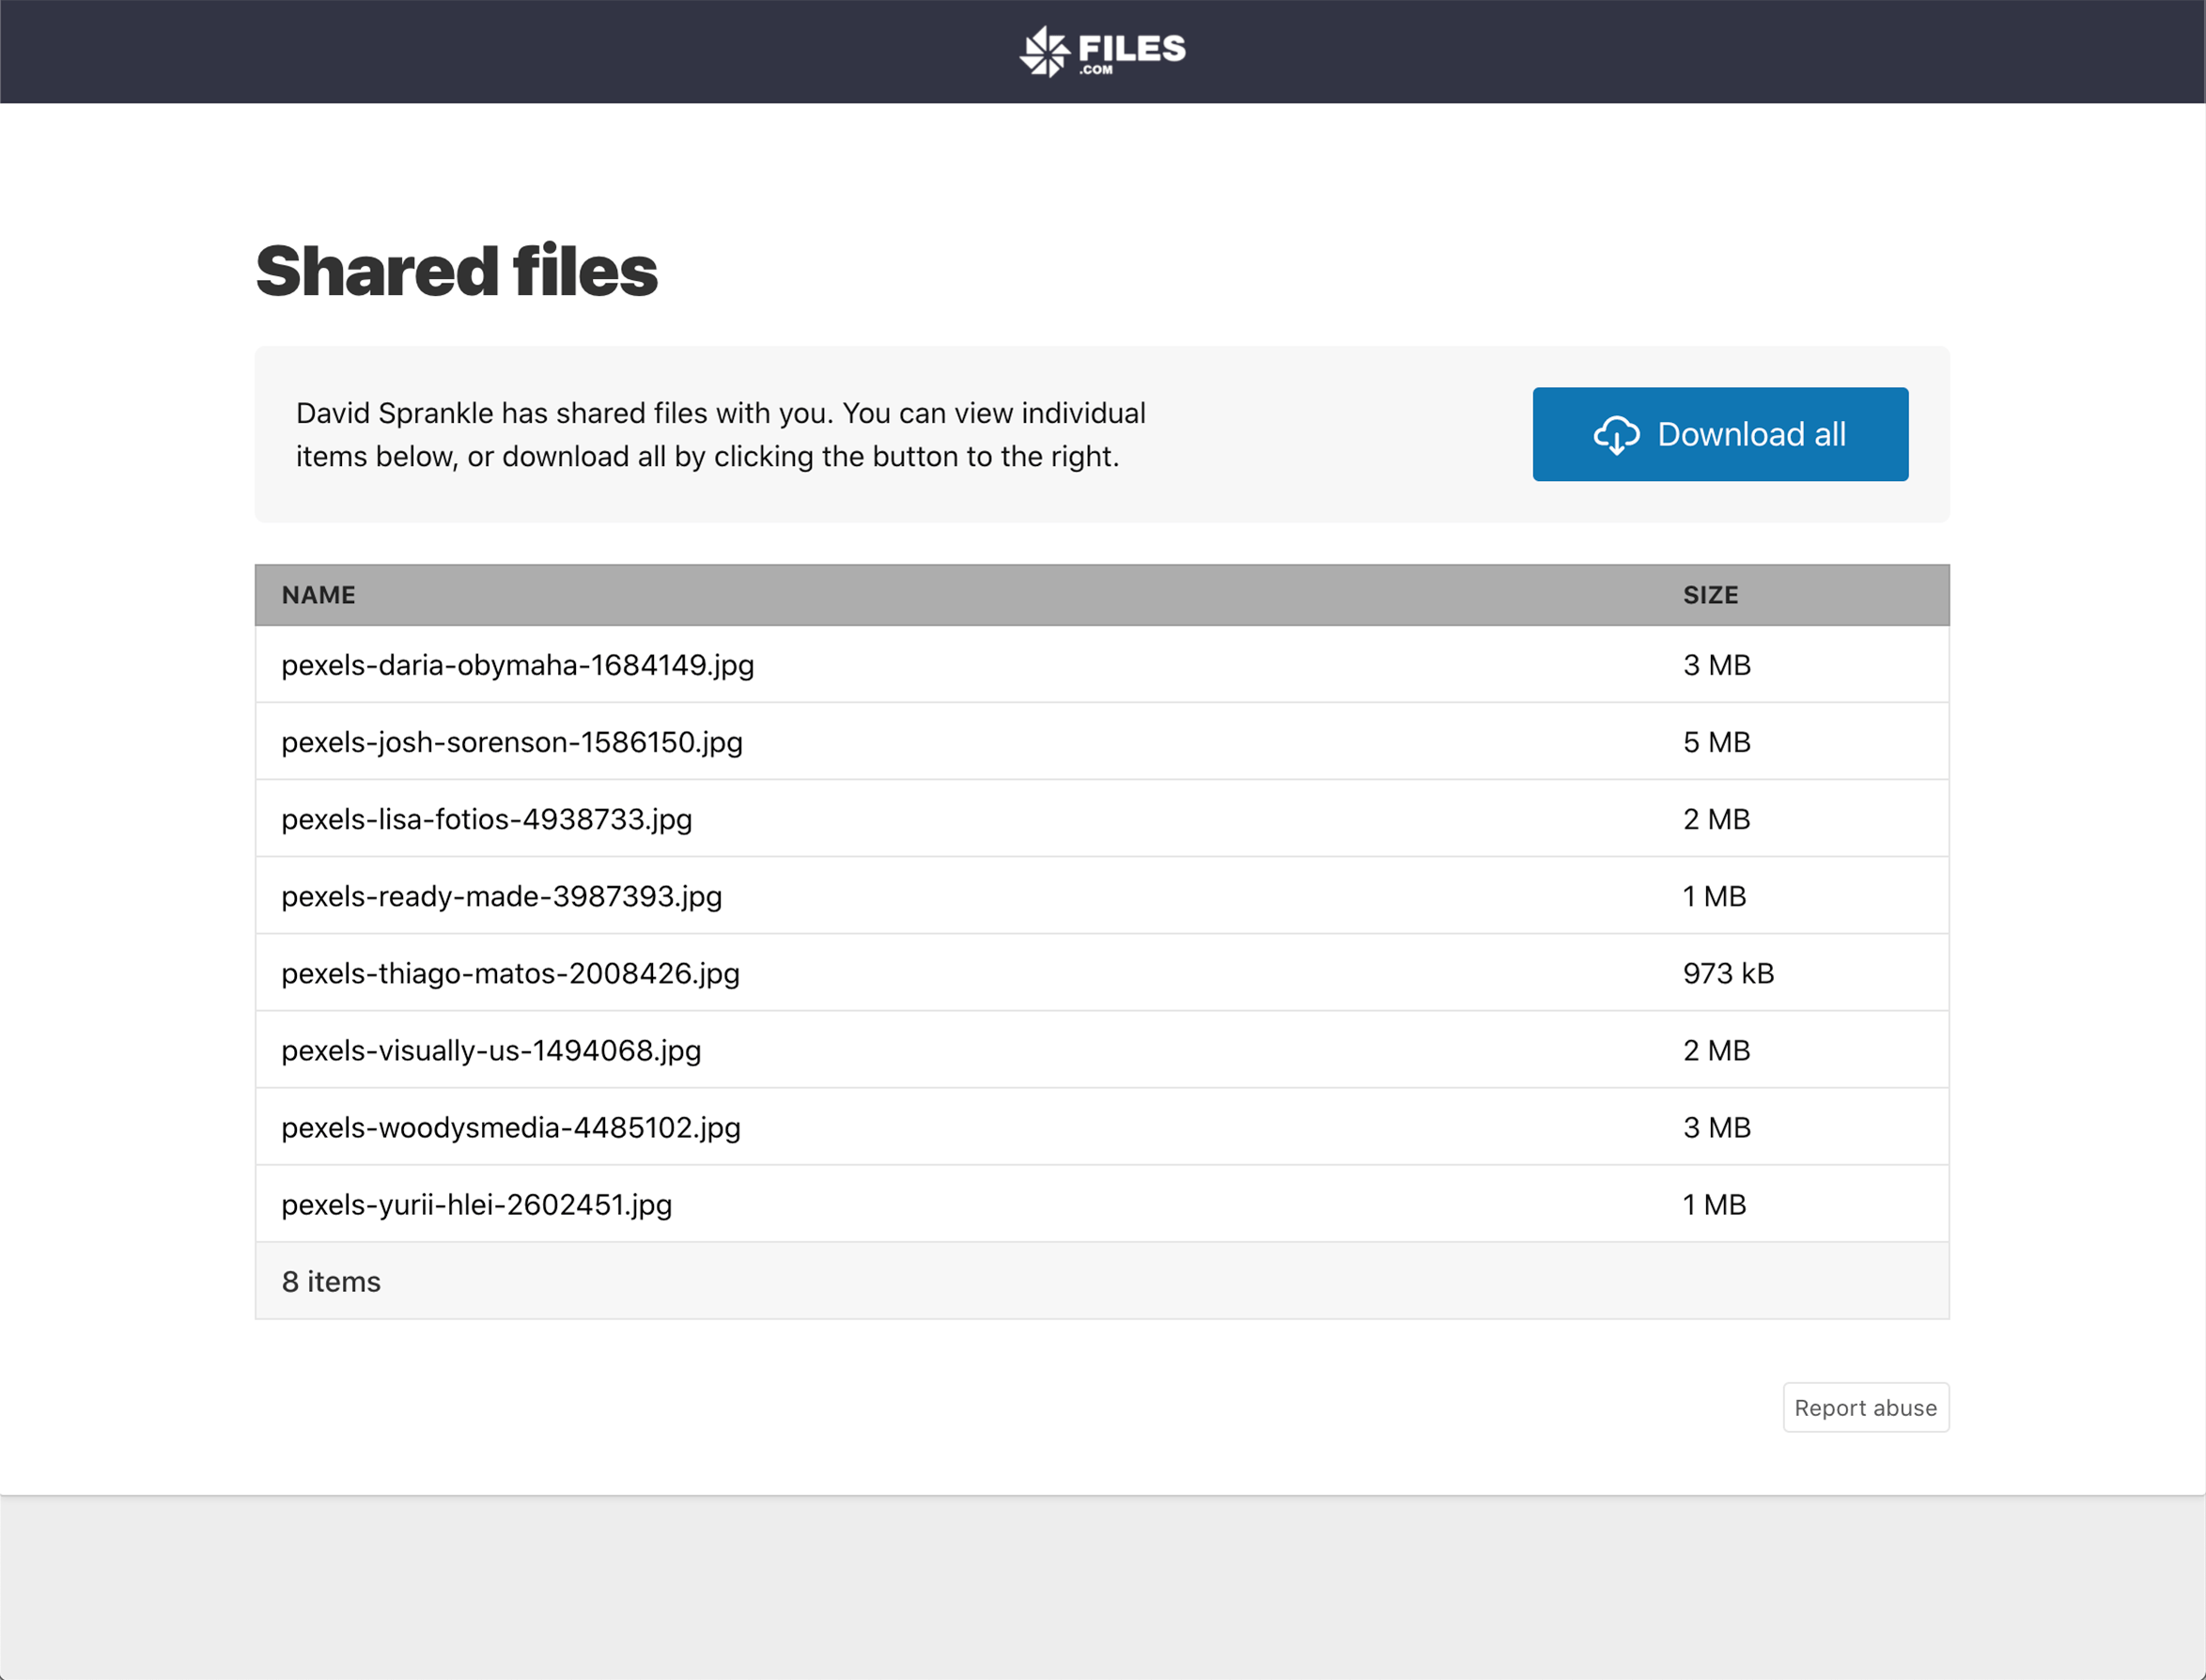The image size is (2206, 1680).
Task: Click pexels-visually-us-1494068.jpg file name
Action: tap(491, 1050)
